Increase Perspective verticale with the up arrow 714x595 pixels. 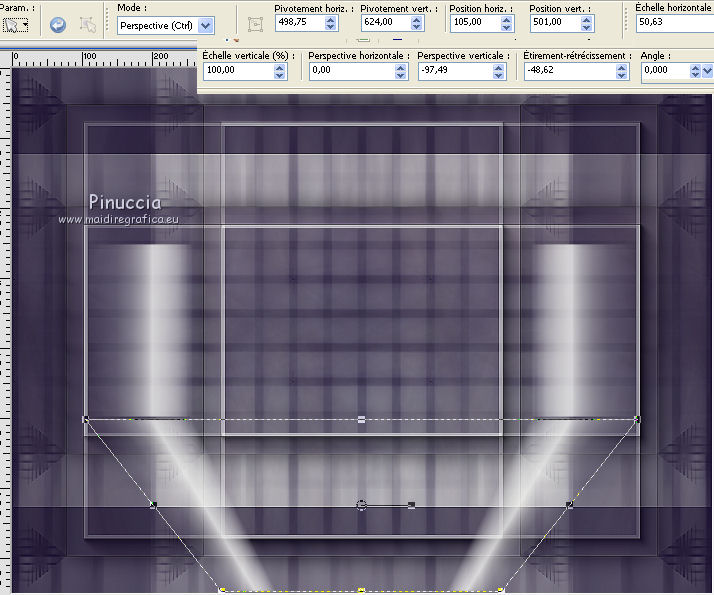point(499,68)
